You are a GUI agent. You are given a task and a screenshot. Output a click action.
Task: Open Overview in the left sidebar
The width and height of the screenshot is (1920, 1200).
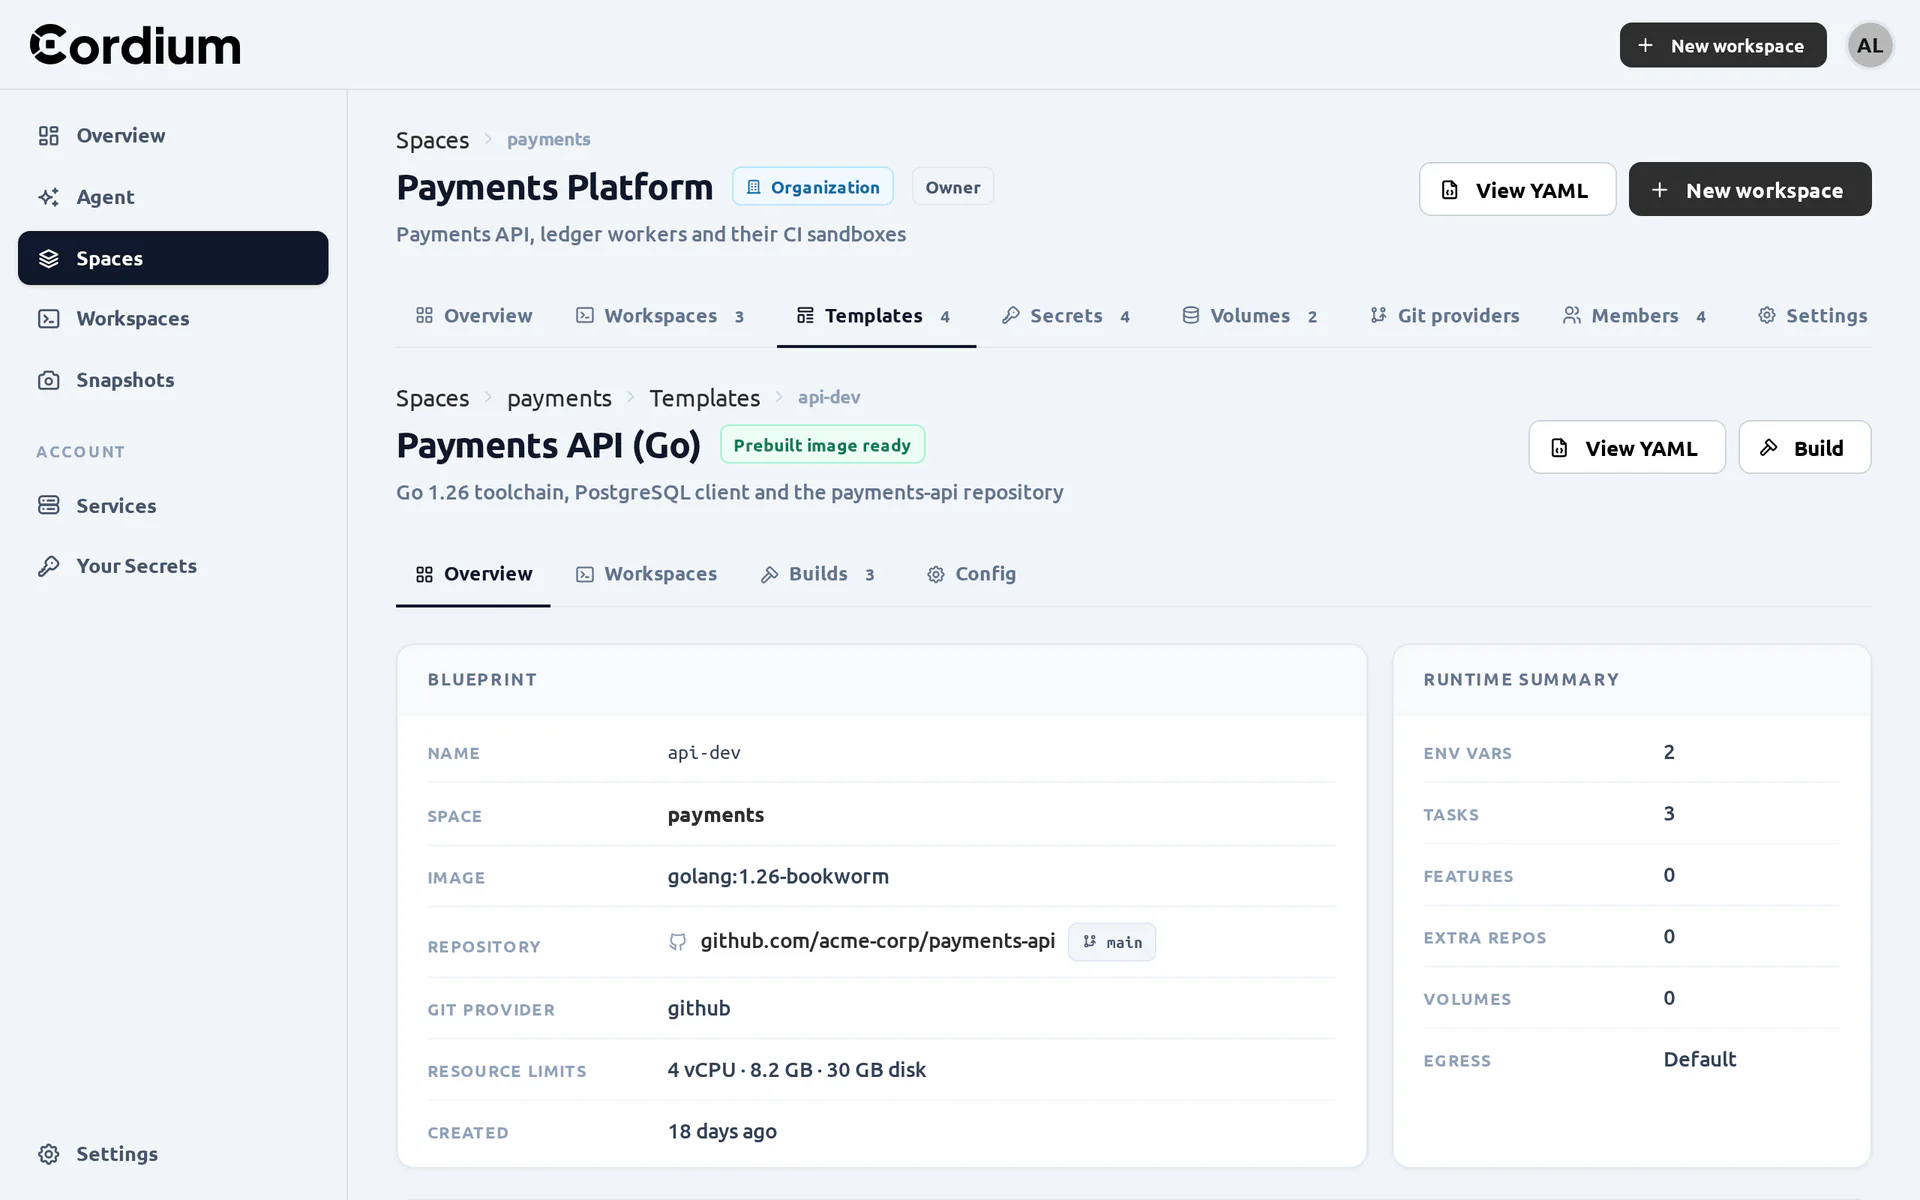[x=173, y=135]
